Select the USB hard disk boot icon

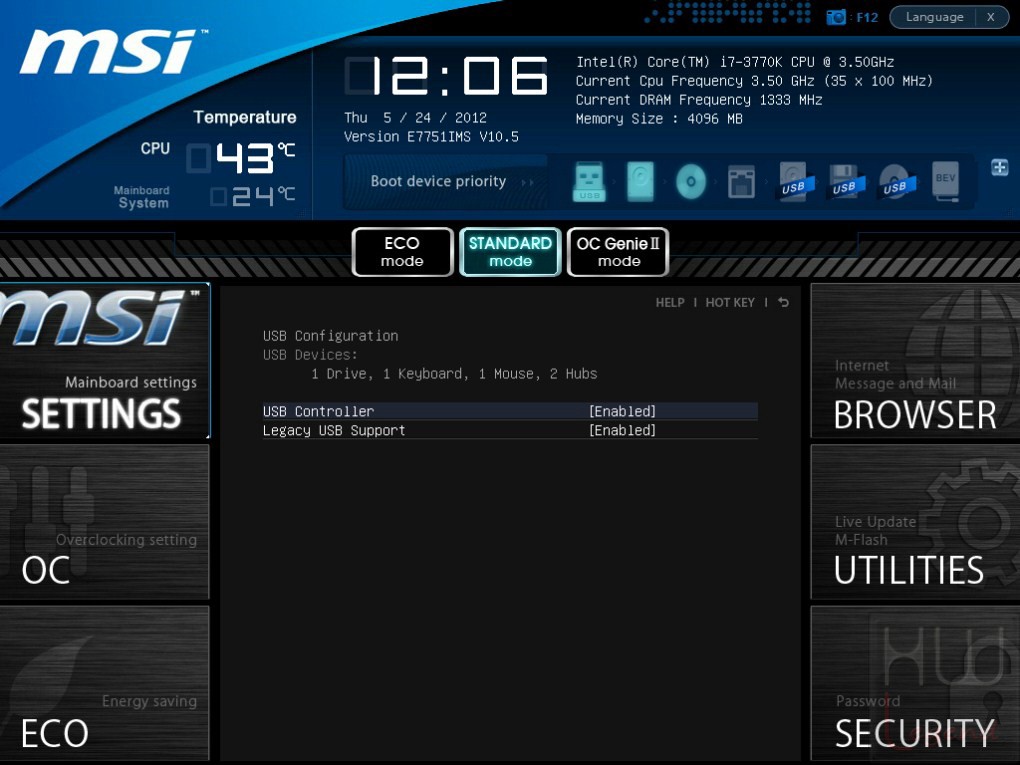click(x=796, y=181)
